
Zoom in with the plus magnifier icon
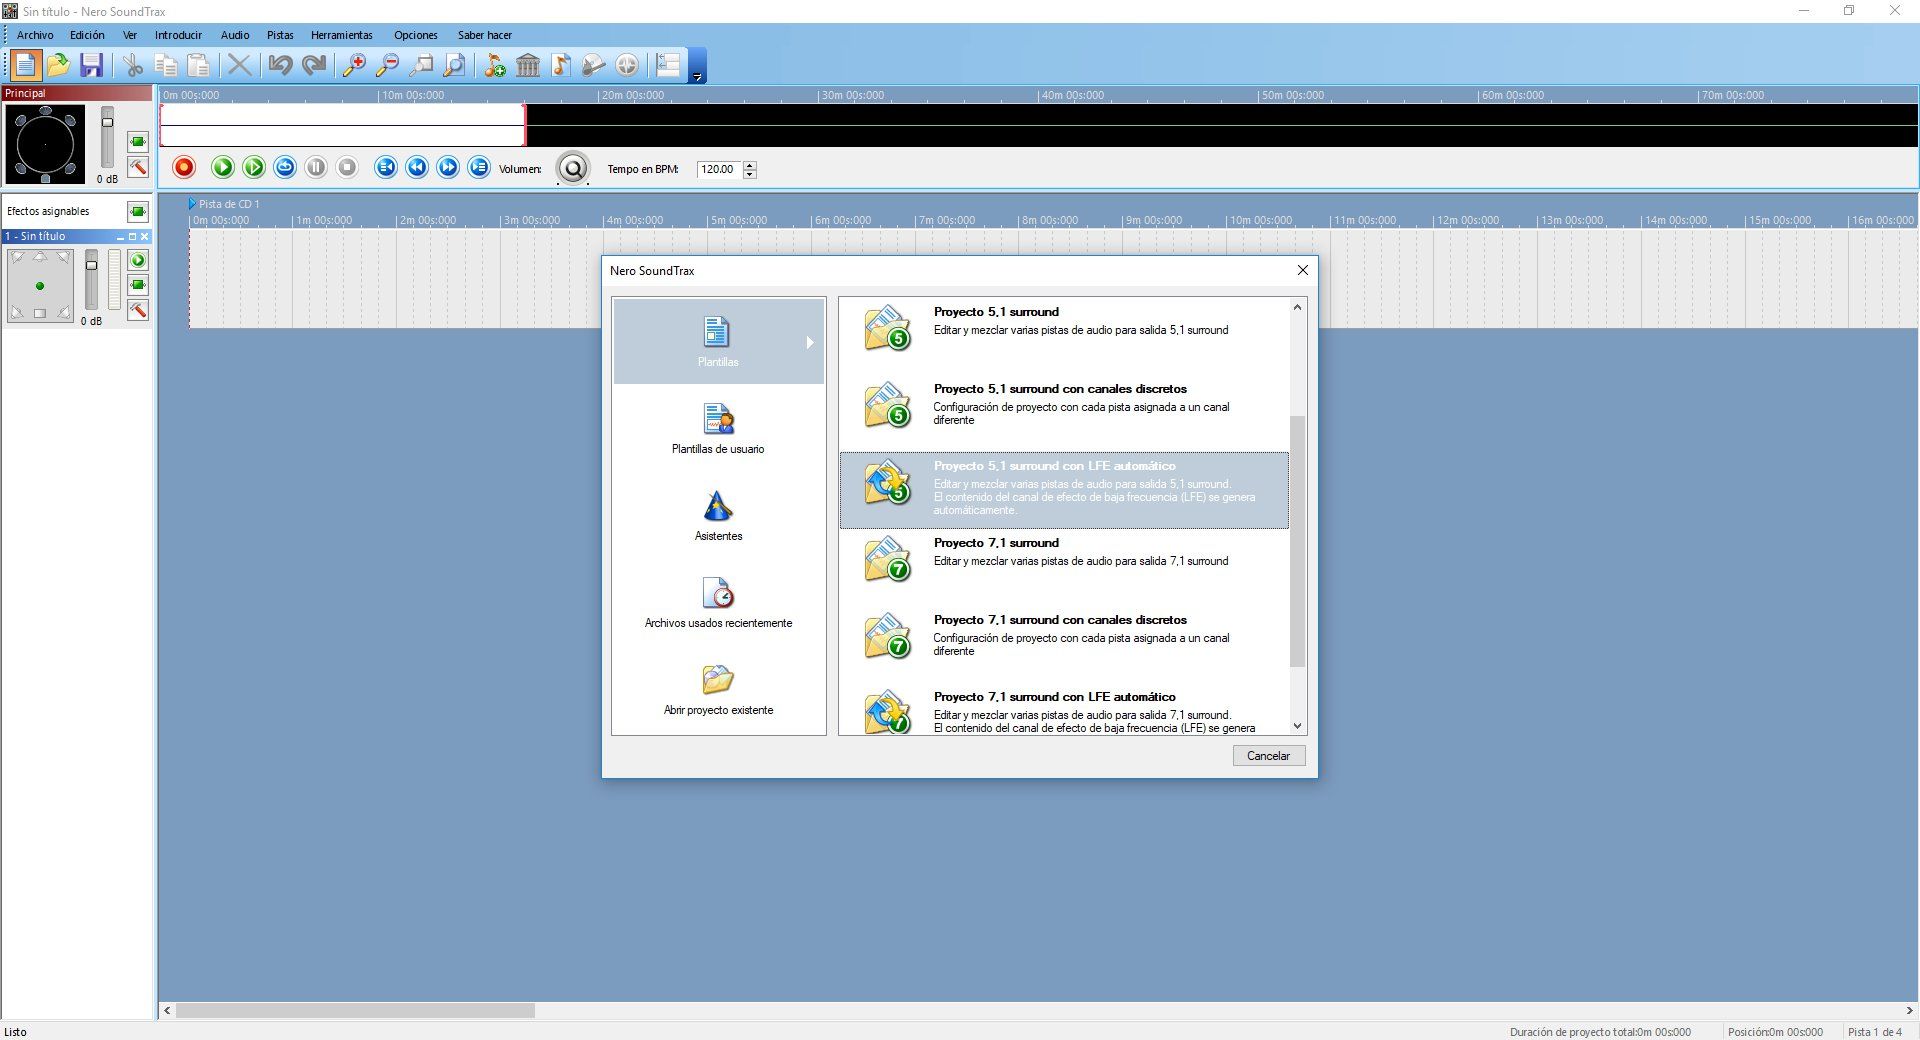[x=354, y=66]
